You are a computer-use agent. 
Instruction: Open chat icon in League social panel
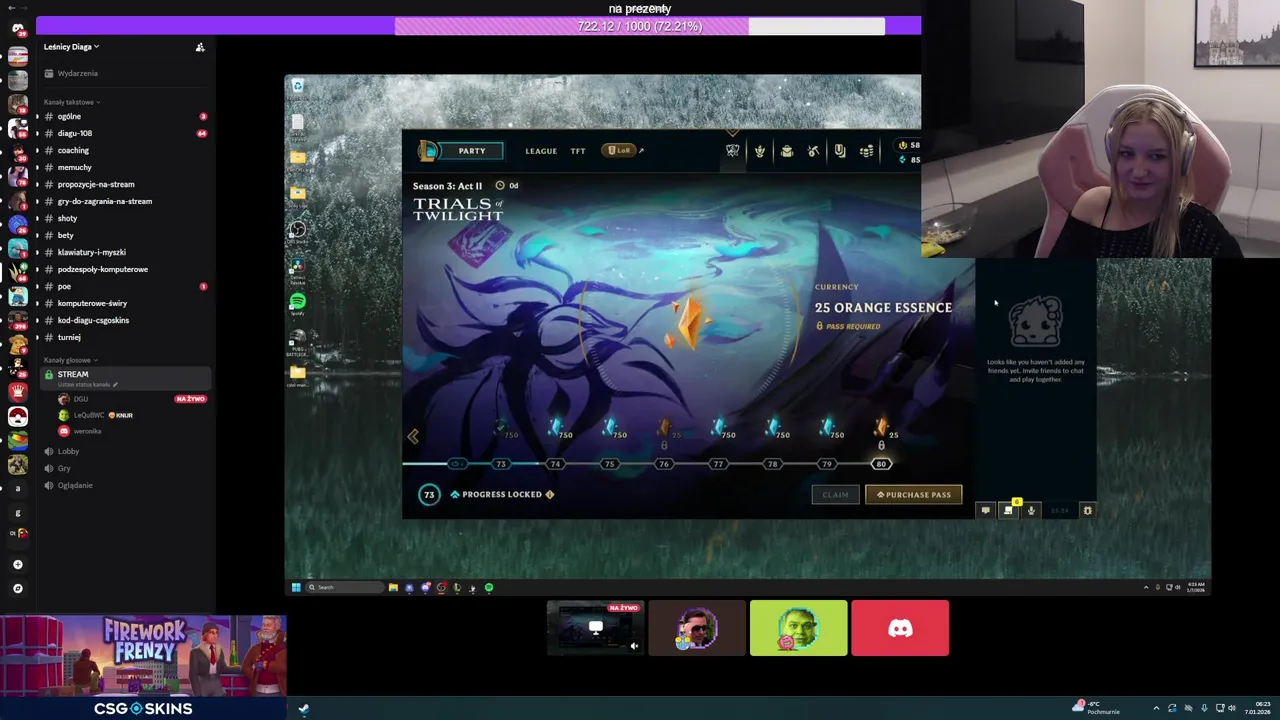(x=985, y=511)
